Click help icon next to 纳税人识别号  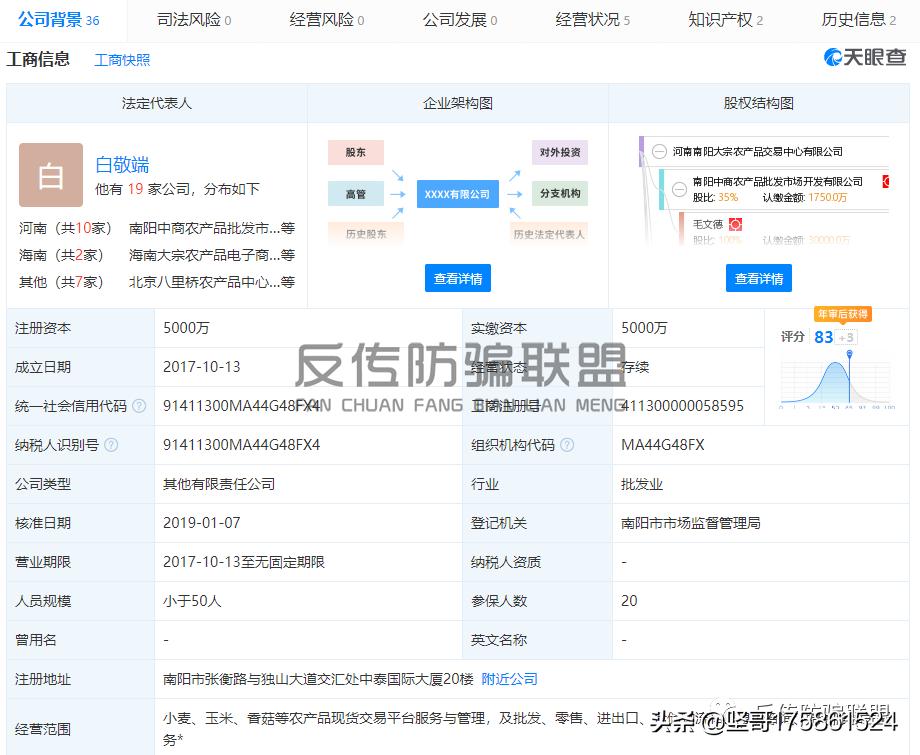[x=111, y=445]
